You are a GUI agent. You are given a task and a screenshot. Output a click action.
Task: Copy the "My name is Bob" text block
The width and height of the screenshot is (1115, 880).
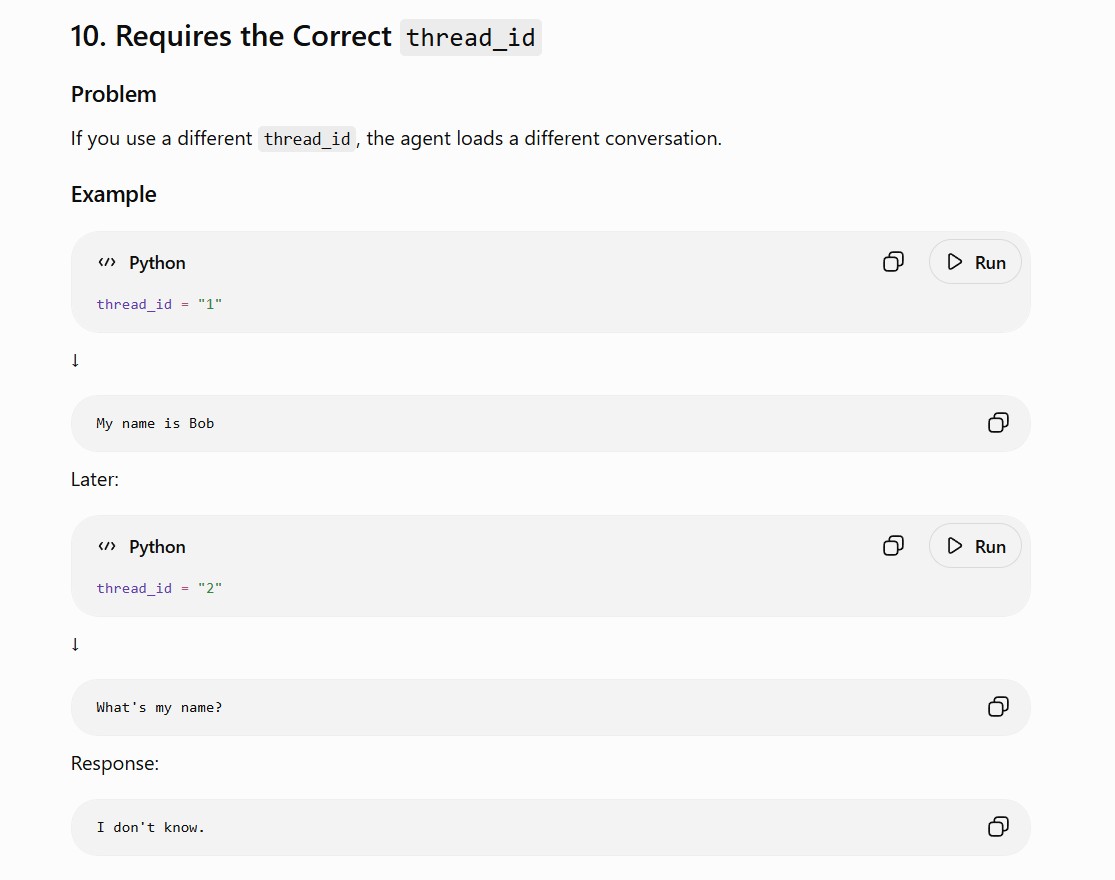[x=998, y=423]
